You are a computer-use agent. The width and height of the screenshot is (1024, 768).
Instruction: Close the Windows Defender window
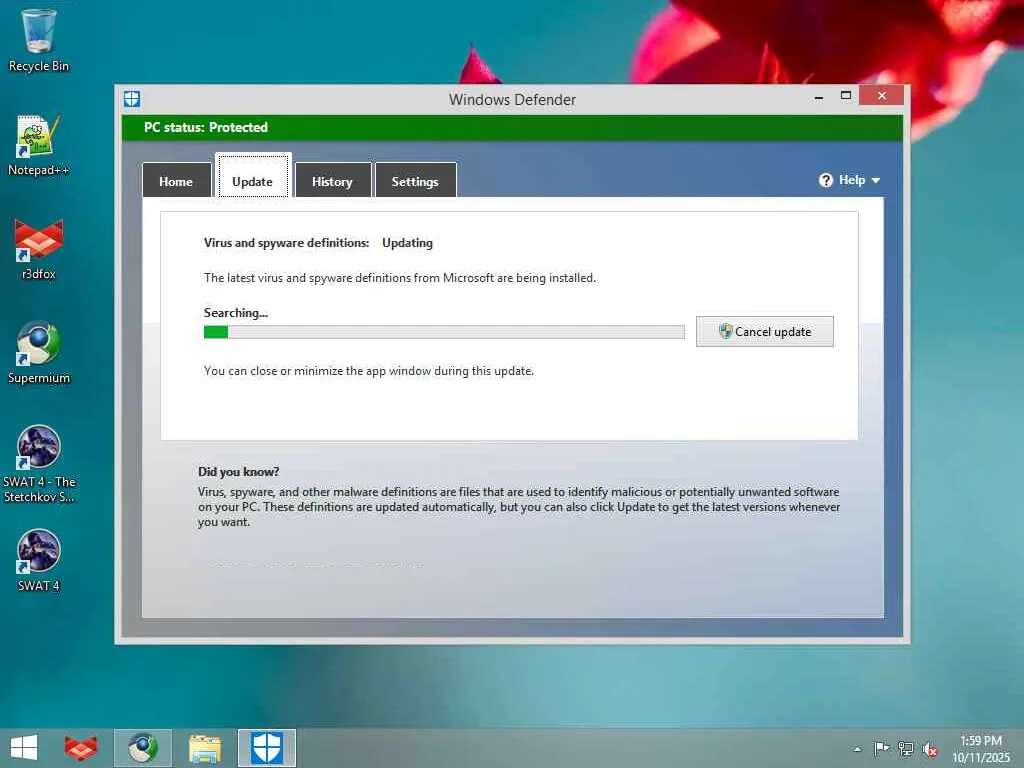click(882, 96)
